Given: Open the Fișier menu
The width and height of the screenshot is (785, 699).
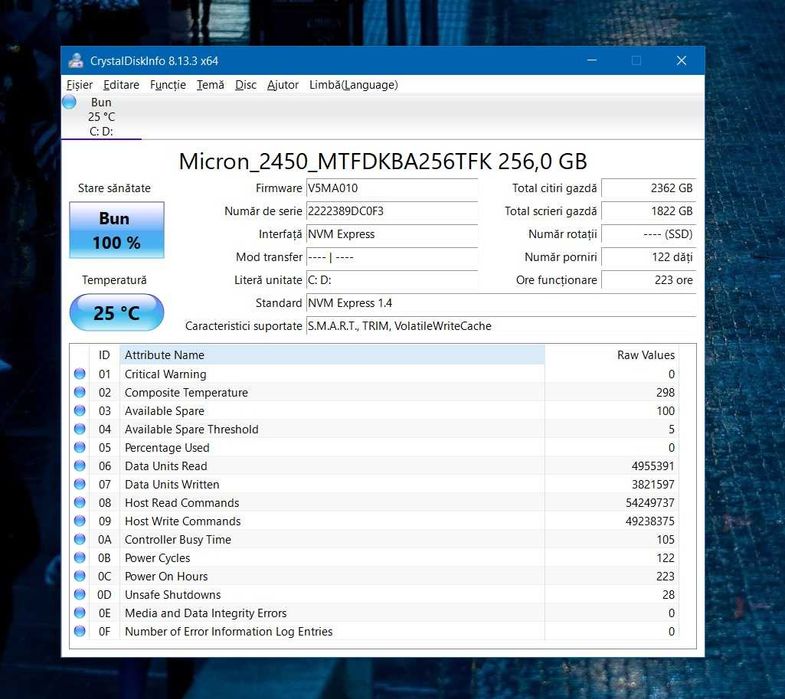Looking at the screenshot, I should coord(80,85).
